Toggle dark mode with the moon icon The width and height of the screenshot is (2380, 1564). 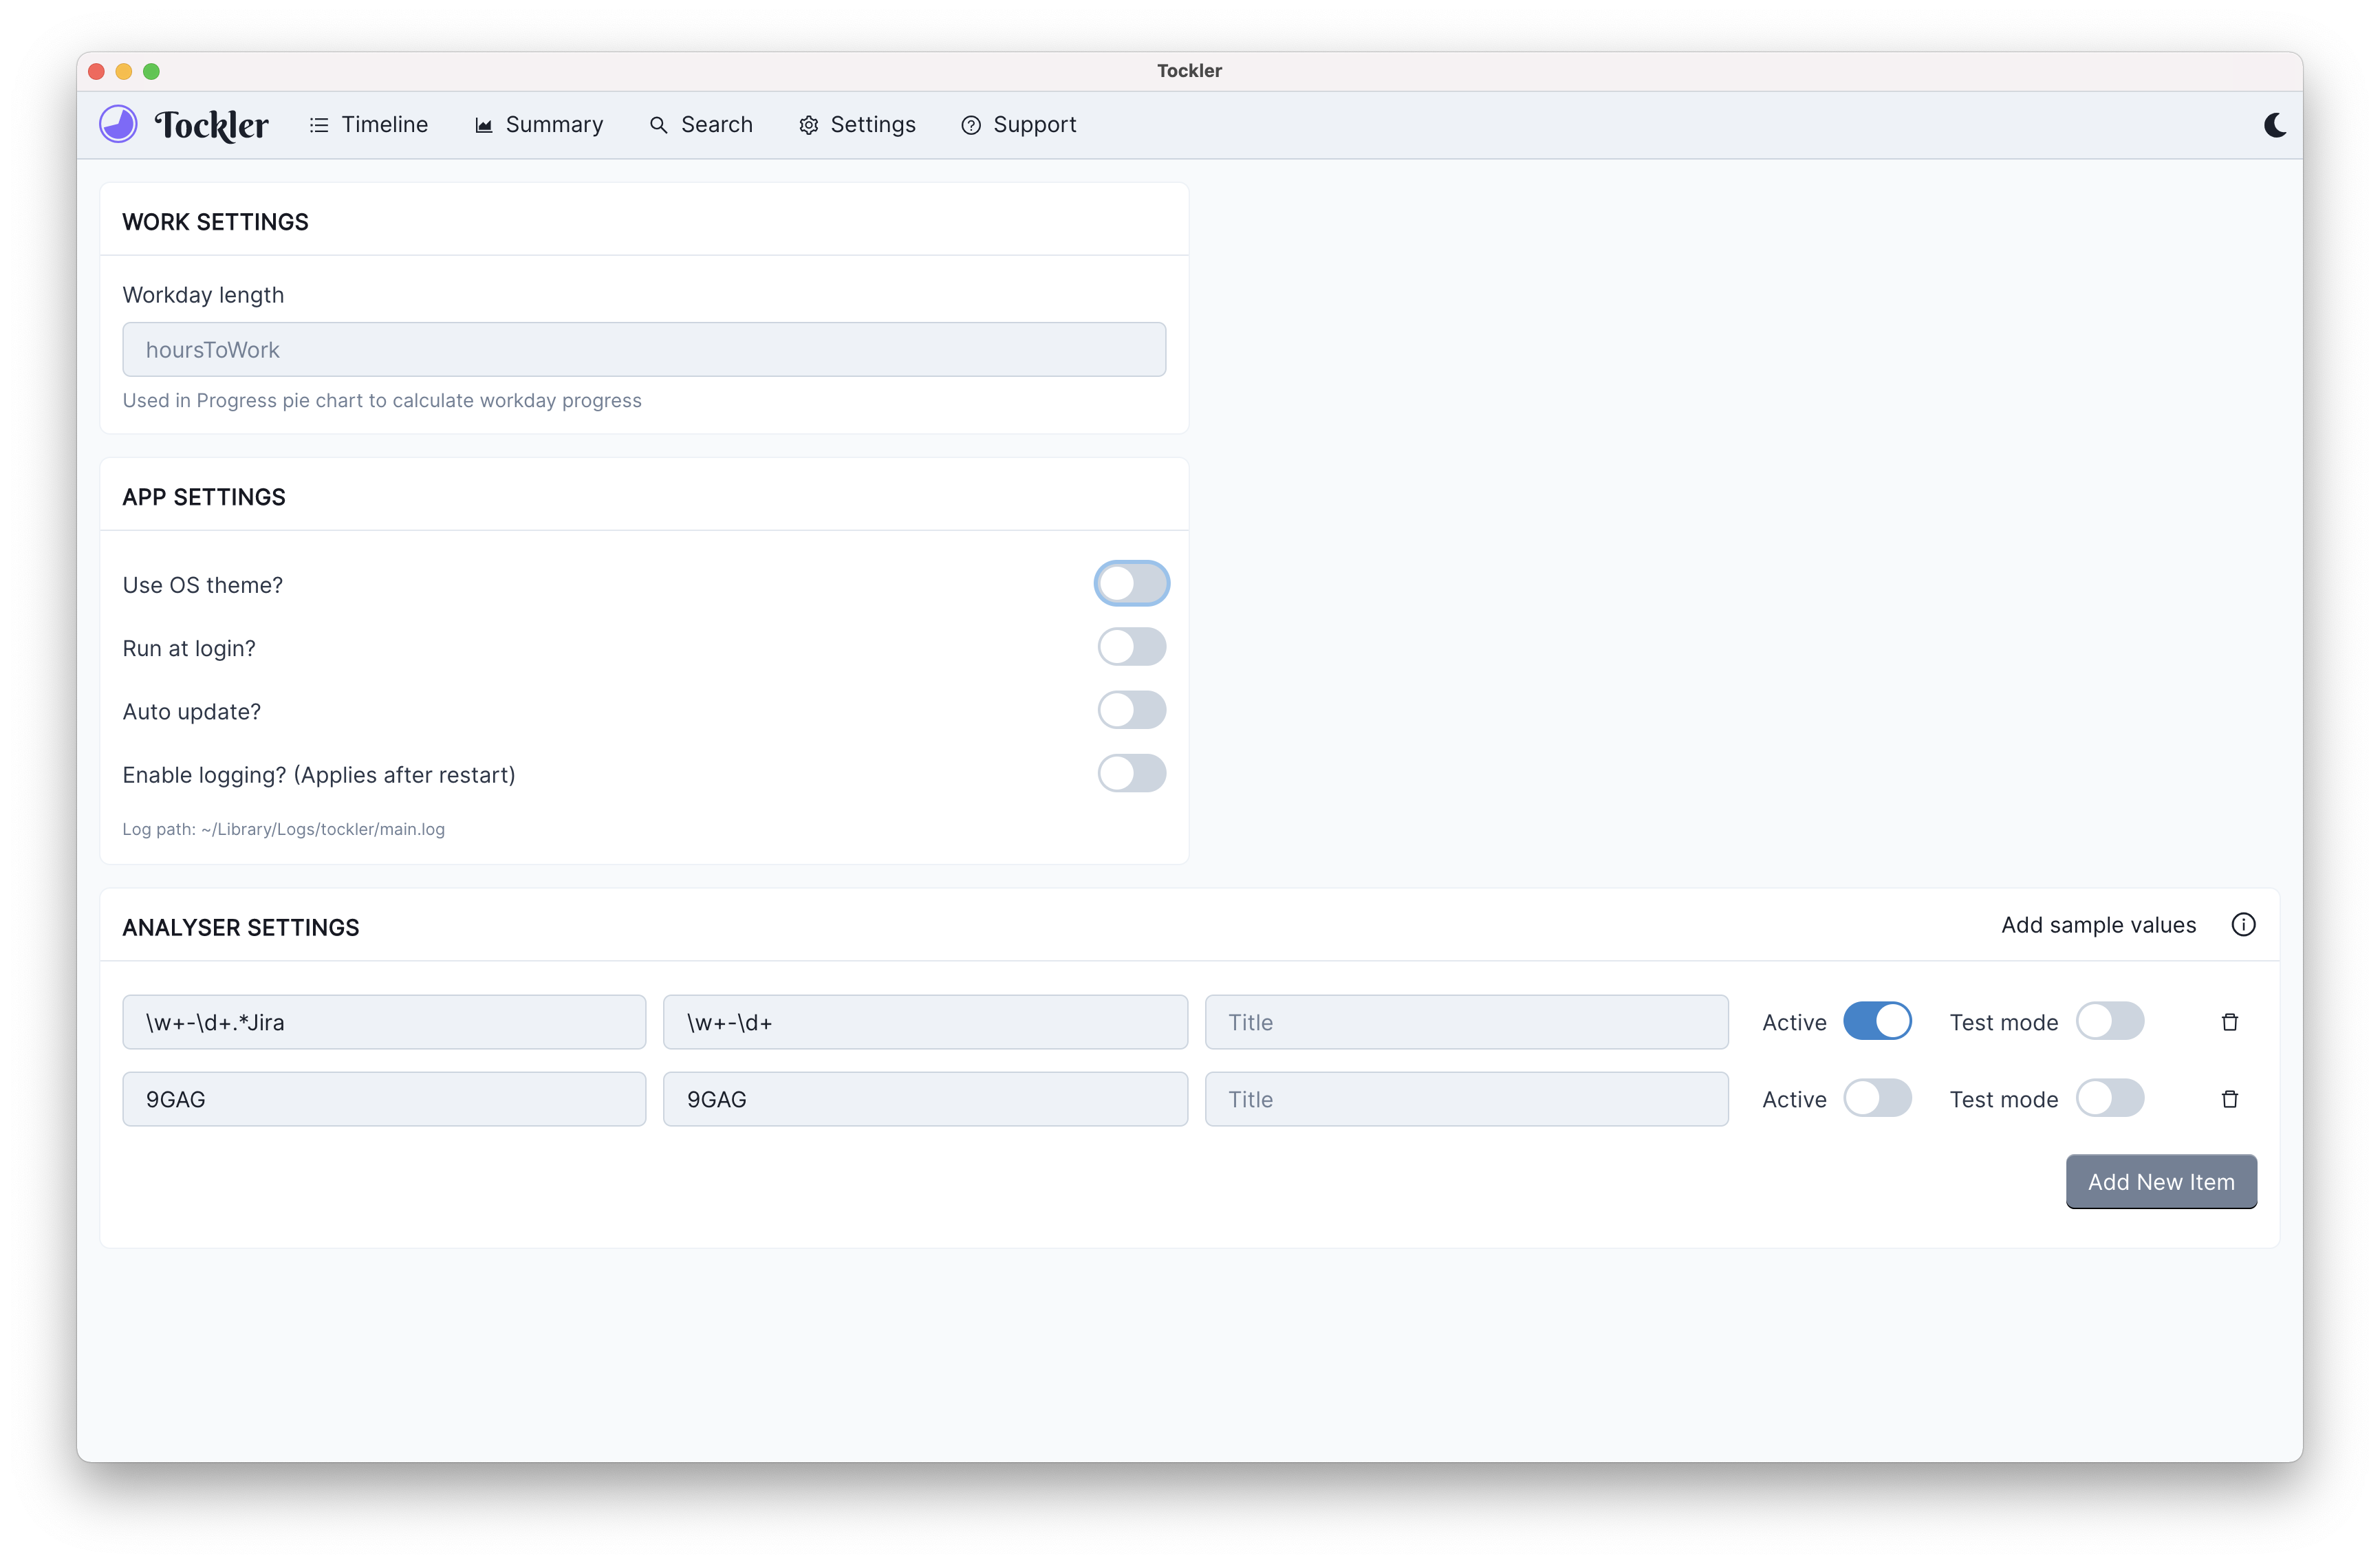point(2274,125)
